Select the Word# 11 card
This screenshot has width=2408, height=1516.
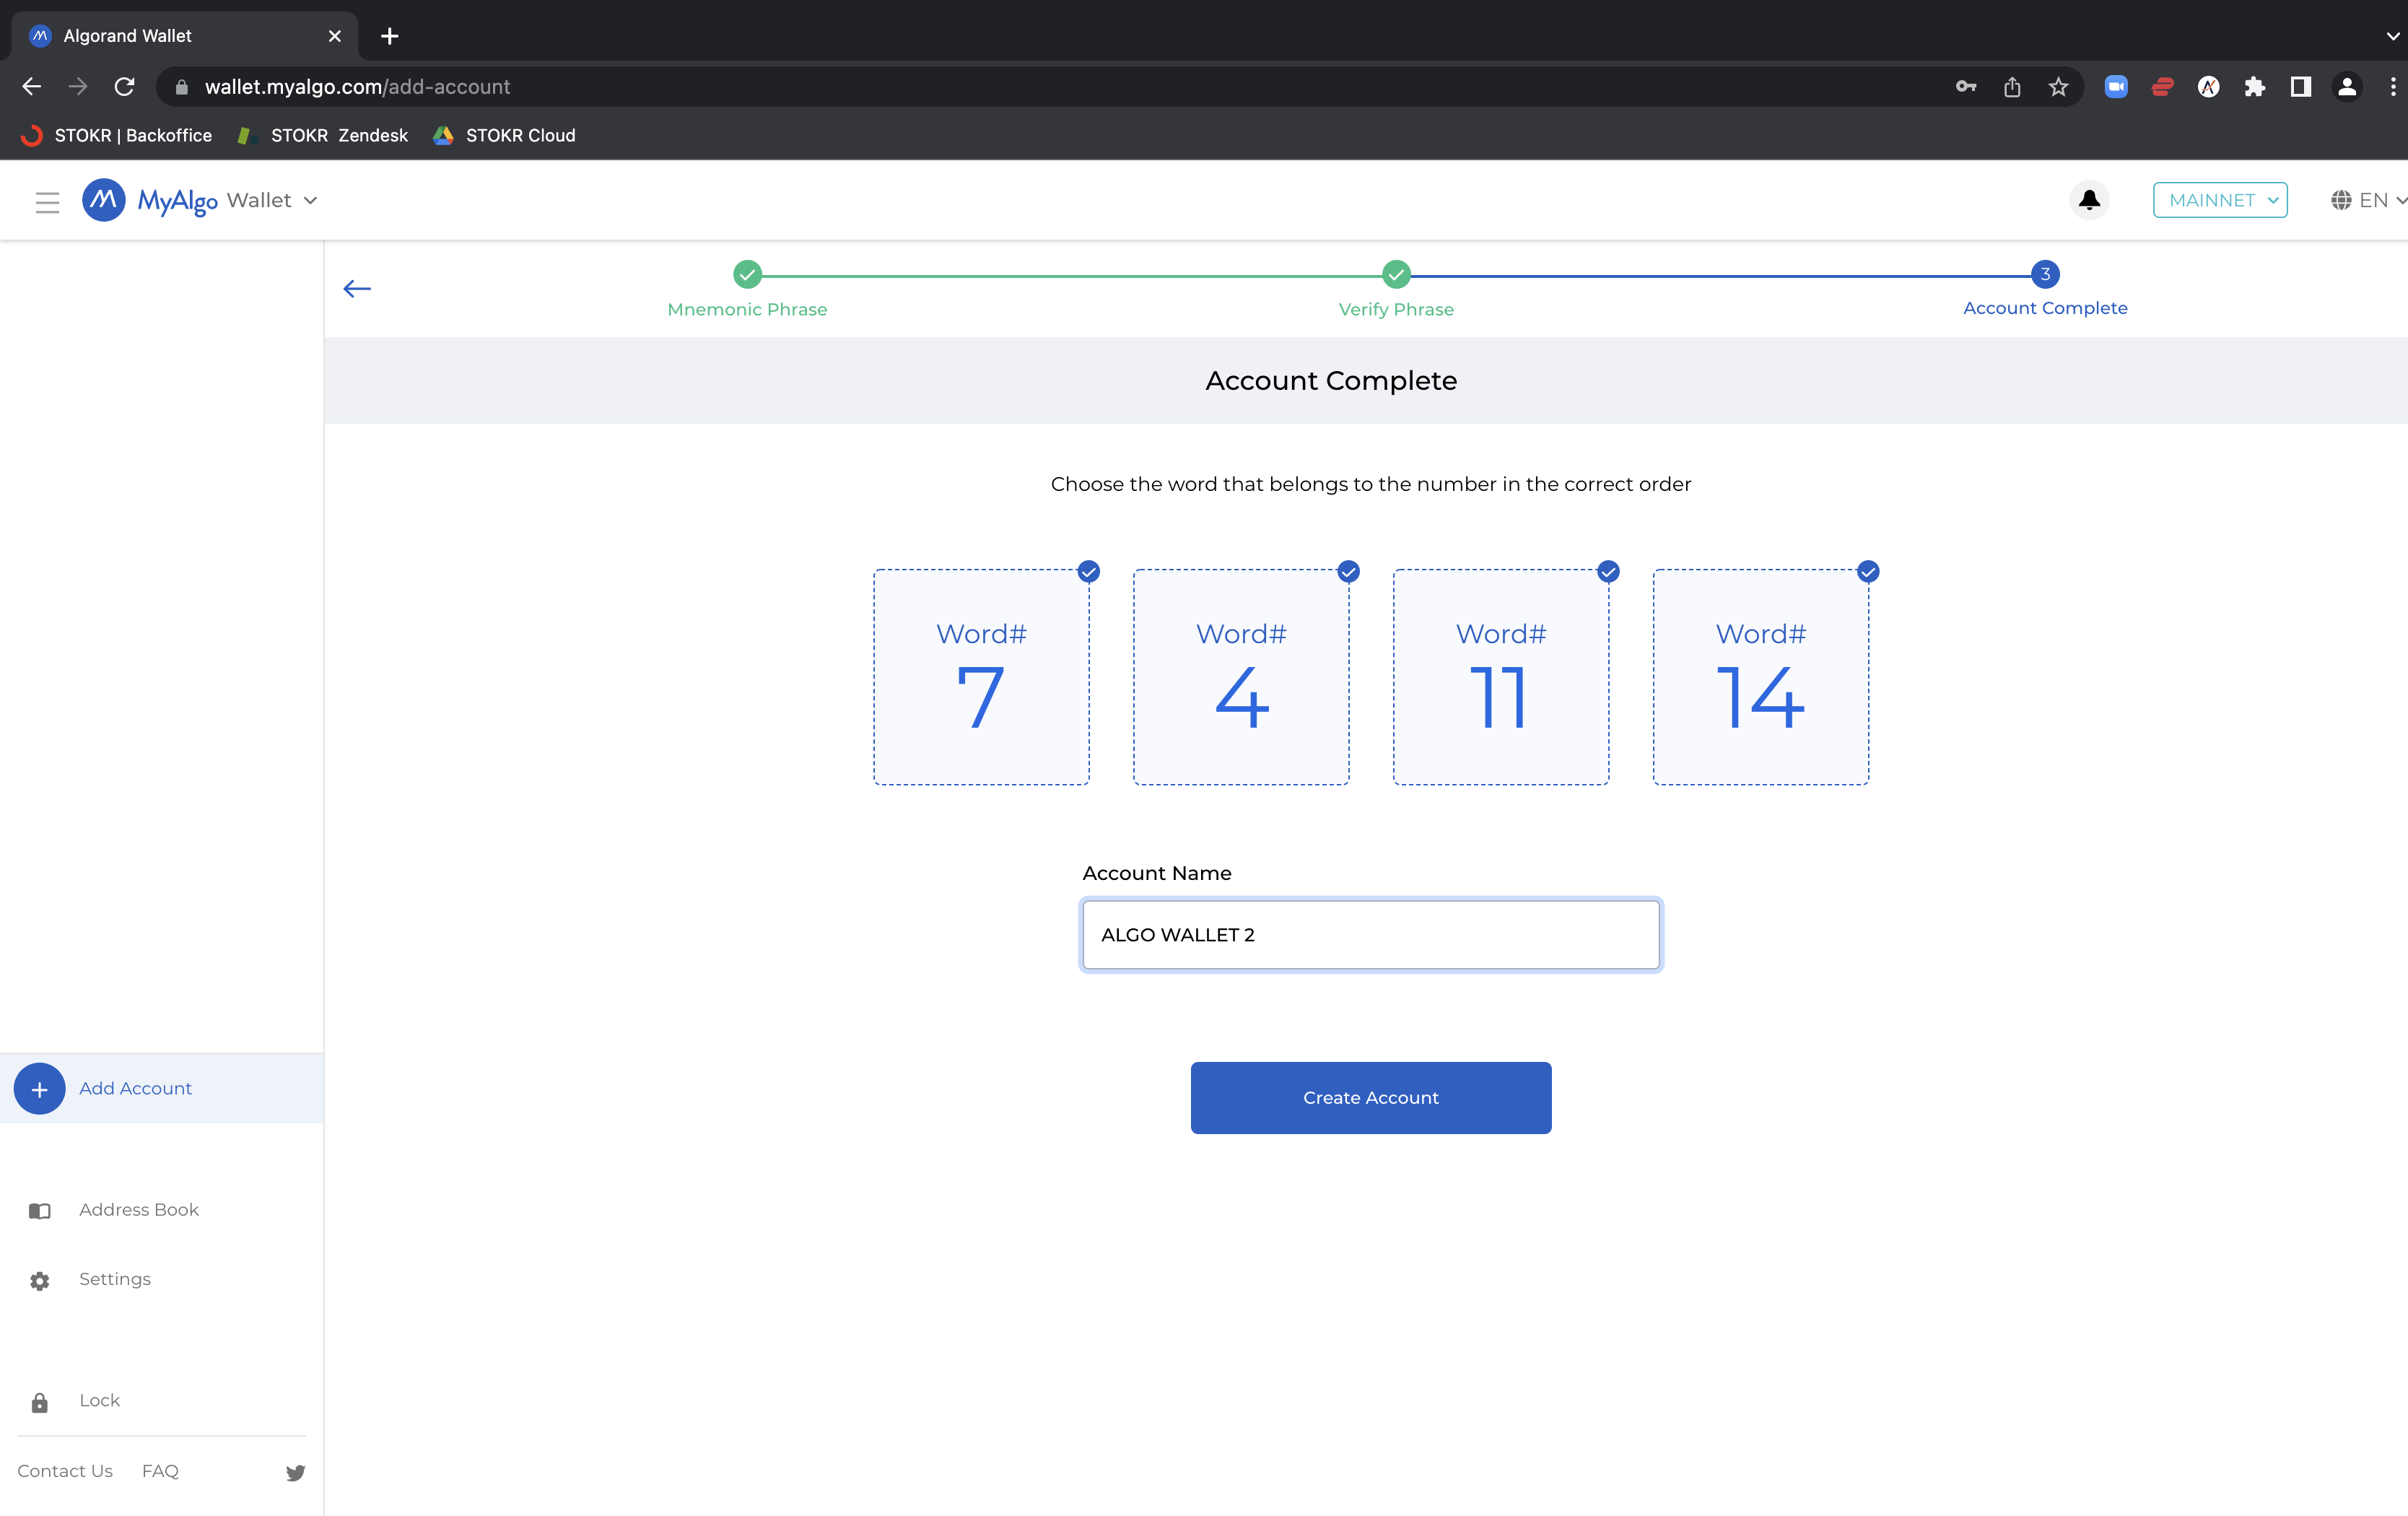click(1501, 677)
